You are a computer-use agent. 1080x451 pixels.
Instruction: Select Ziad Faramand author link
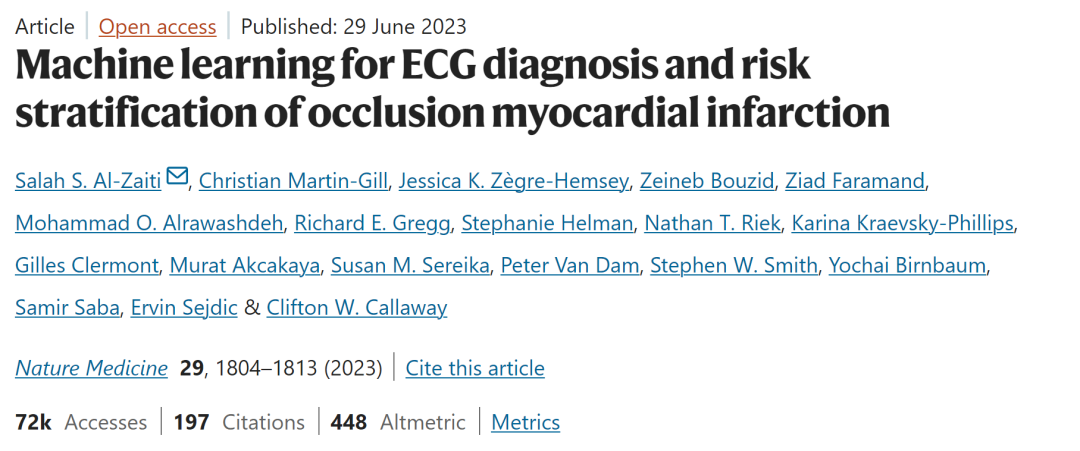pos(855,181)
